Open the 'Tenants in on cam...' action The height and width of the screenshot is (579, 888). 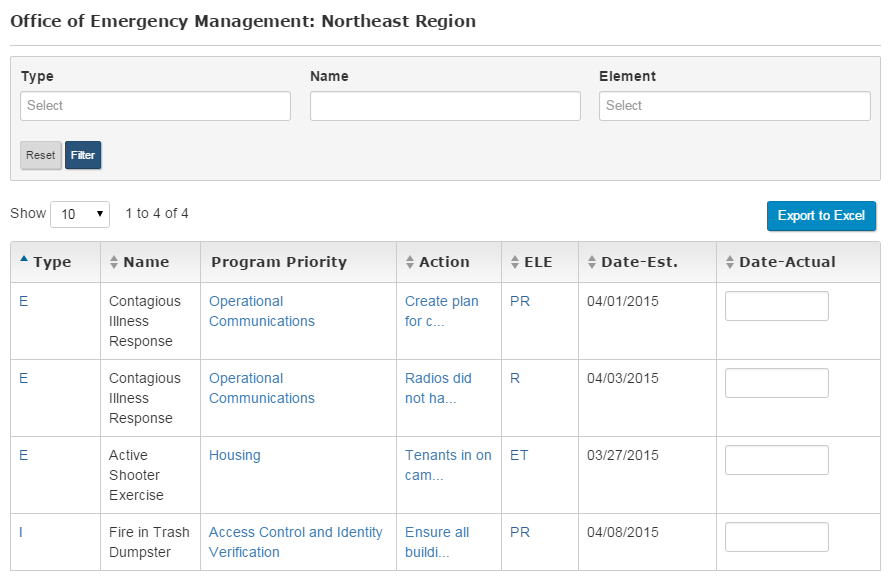448,465
